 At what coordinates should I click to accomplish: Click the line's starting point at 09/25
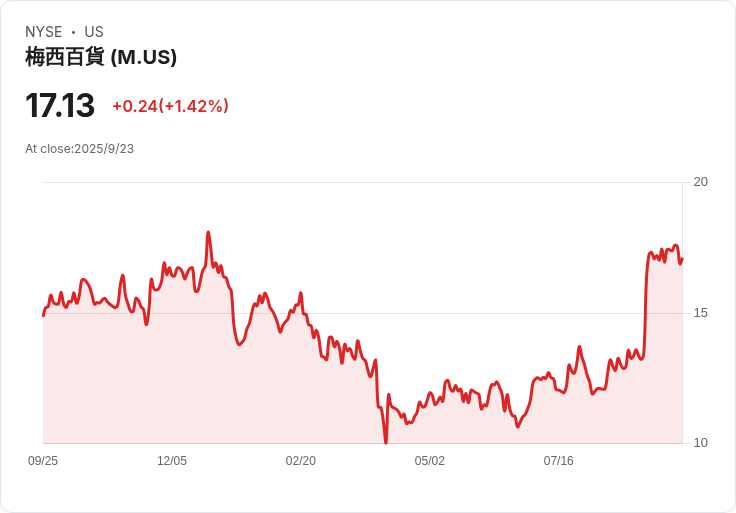[x=44, y=315]
